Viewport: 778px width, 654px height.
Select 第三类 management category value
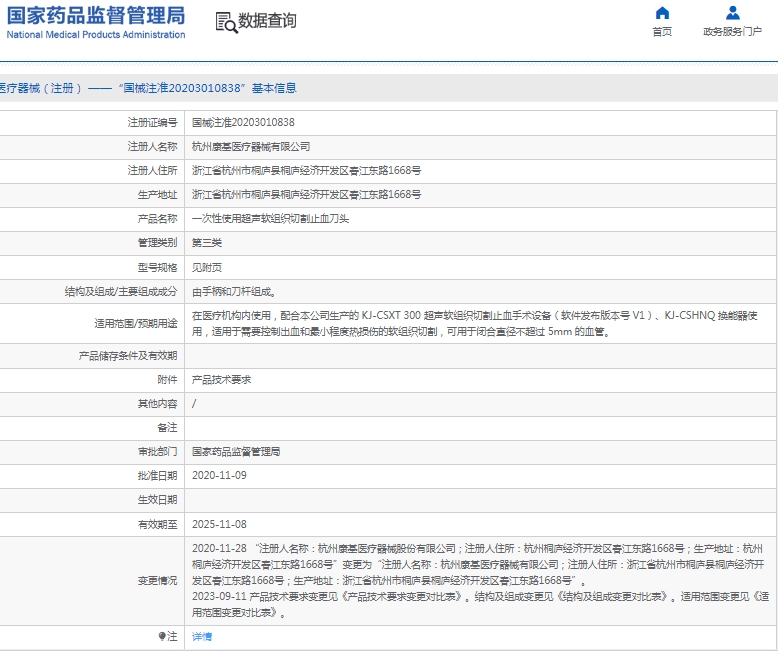pyautogui.click(x=207, y=243)
